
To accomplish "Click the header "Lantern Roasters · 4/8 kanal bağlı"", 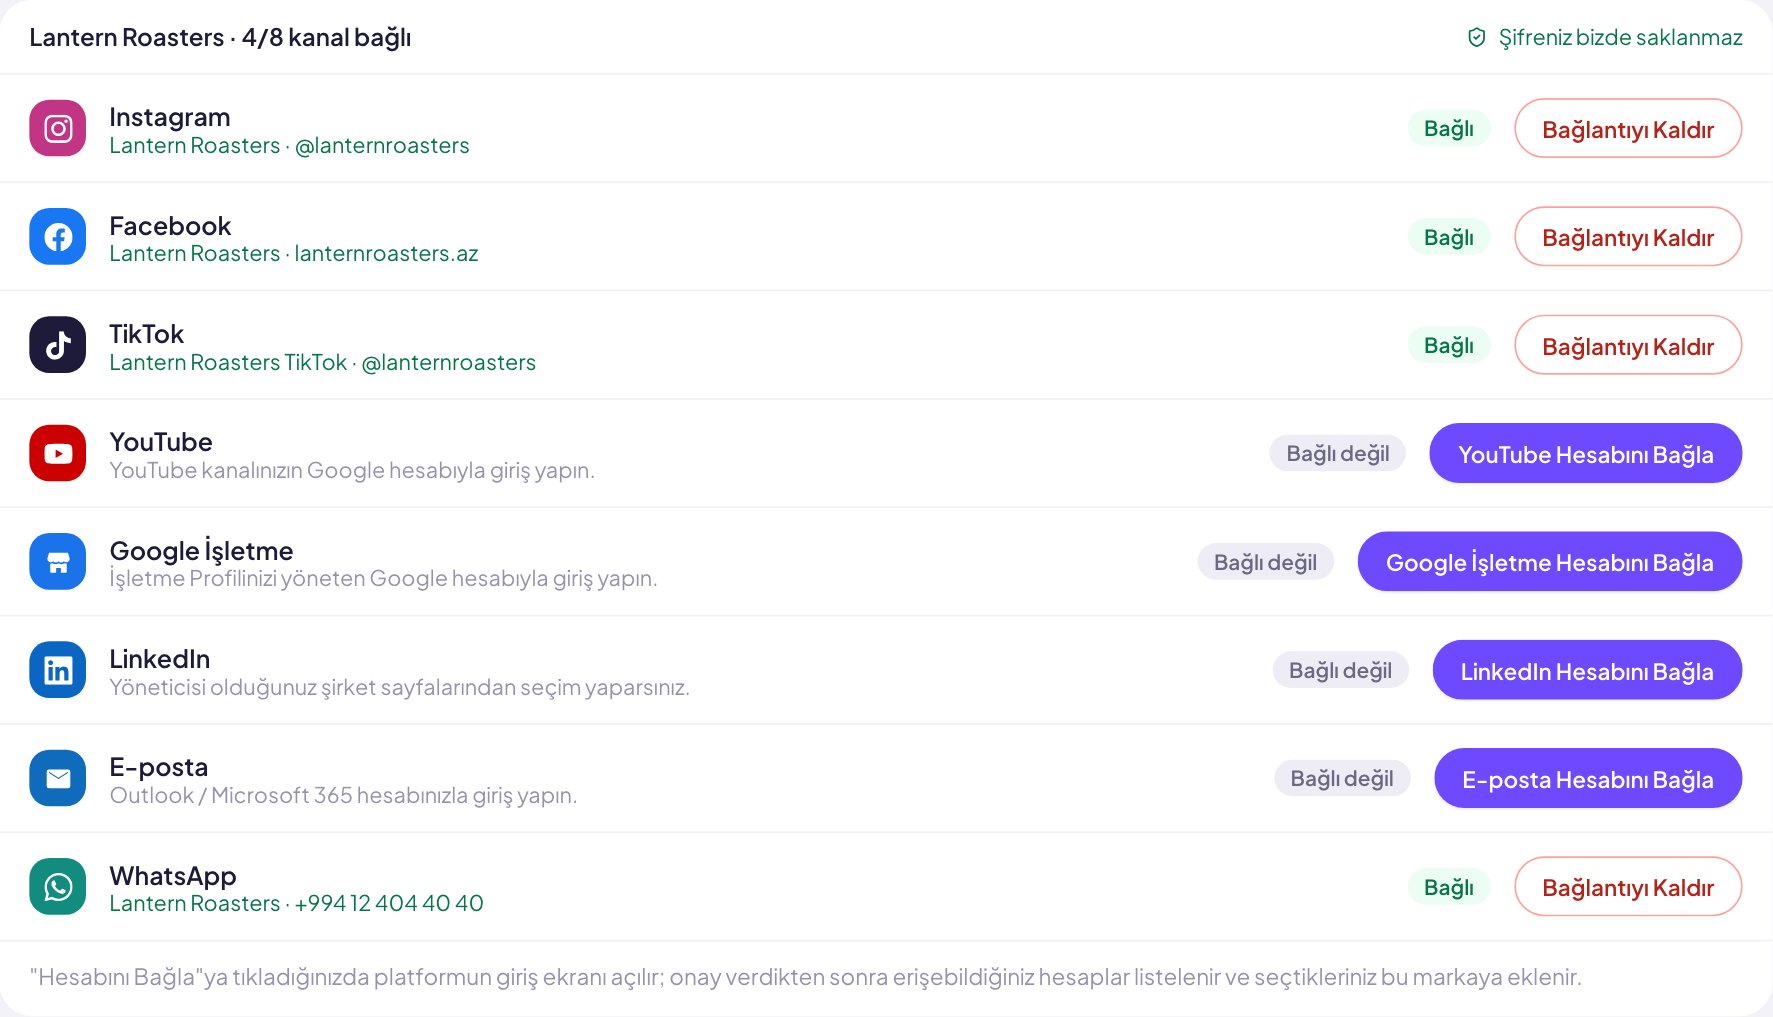I will coord(220,38).
